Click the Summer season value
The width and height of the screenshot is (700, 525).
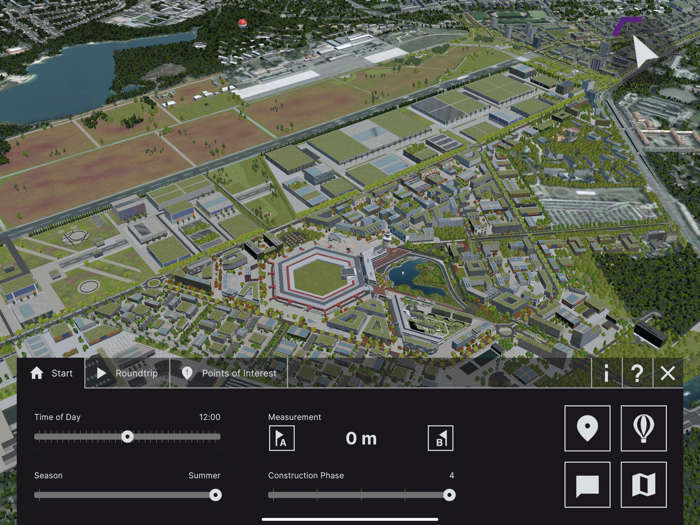pos(204,475)
